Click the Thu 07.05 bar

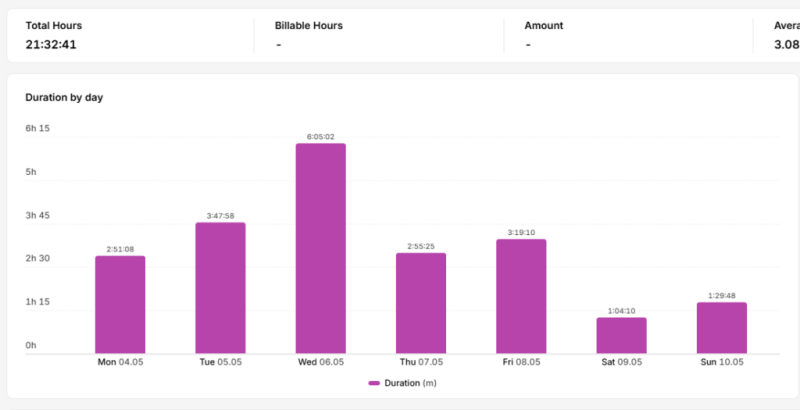421,303
